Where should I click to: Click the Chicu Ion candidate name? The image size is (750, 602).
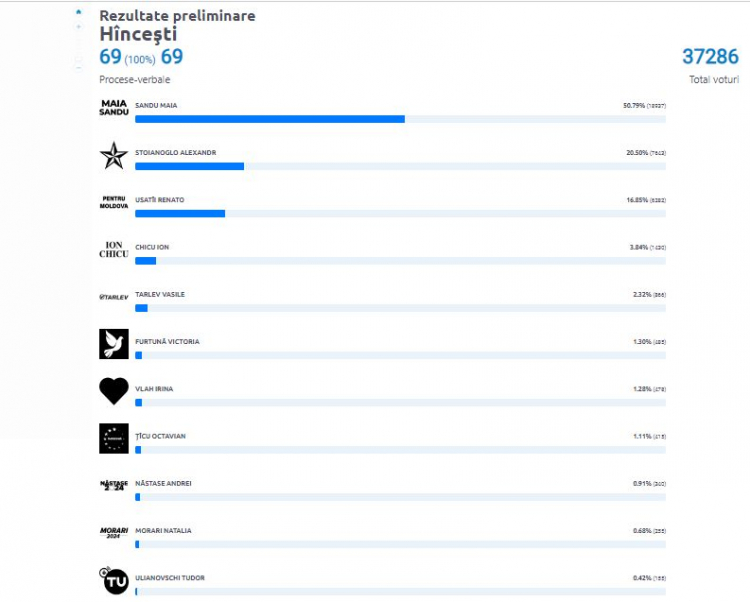(152, 247)
